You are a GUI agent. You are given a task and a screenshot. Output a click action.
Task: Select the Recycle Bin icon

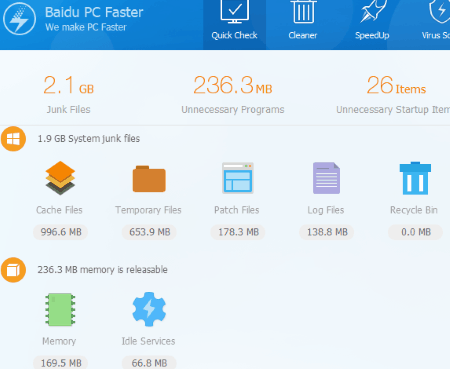point(415,178)
